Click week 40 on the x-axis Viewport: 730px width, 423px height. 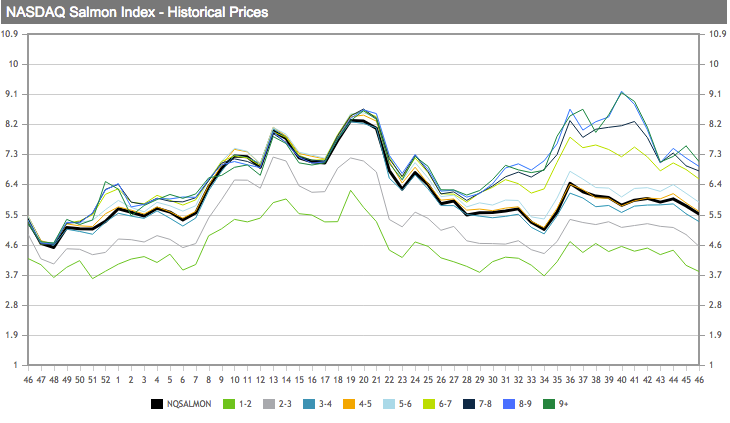coord(622,380)
